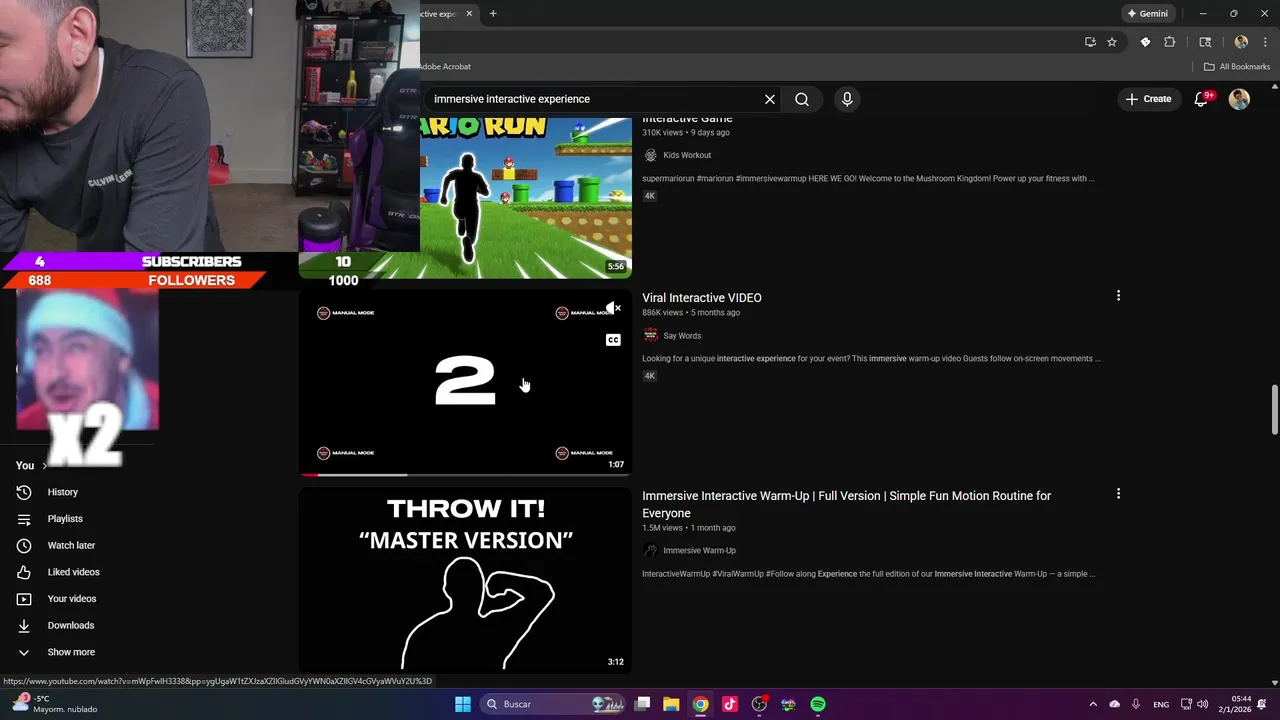
Task: Click the Watch later clock icon
Action: tap(24, 546)
